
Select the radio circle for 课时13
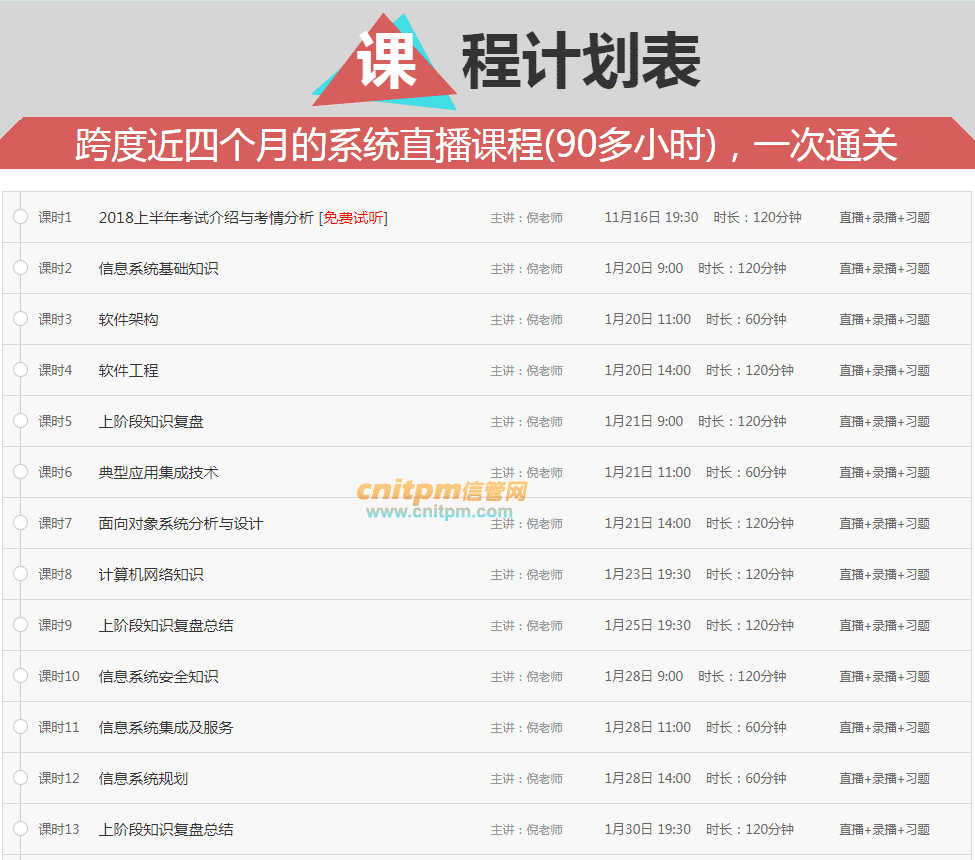pyautogui.click(x=21, y=829)
